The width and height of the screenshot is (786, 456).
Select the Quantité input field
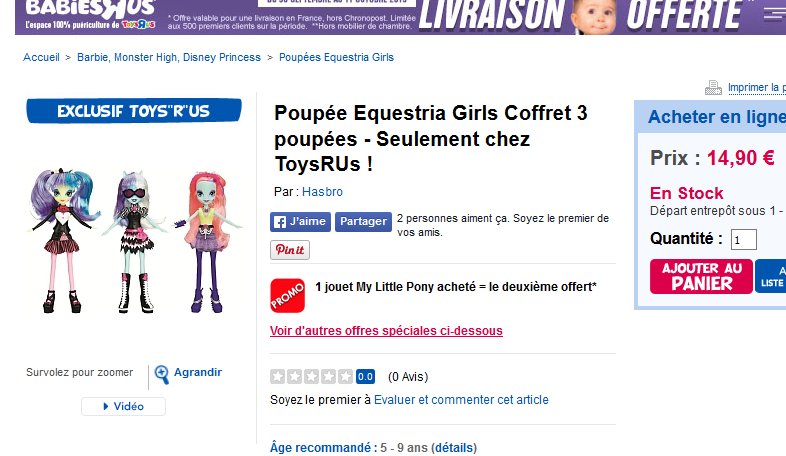[x=743, y=240]
